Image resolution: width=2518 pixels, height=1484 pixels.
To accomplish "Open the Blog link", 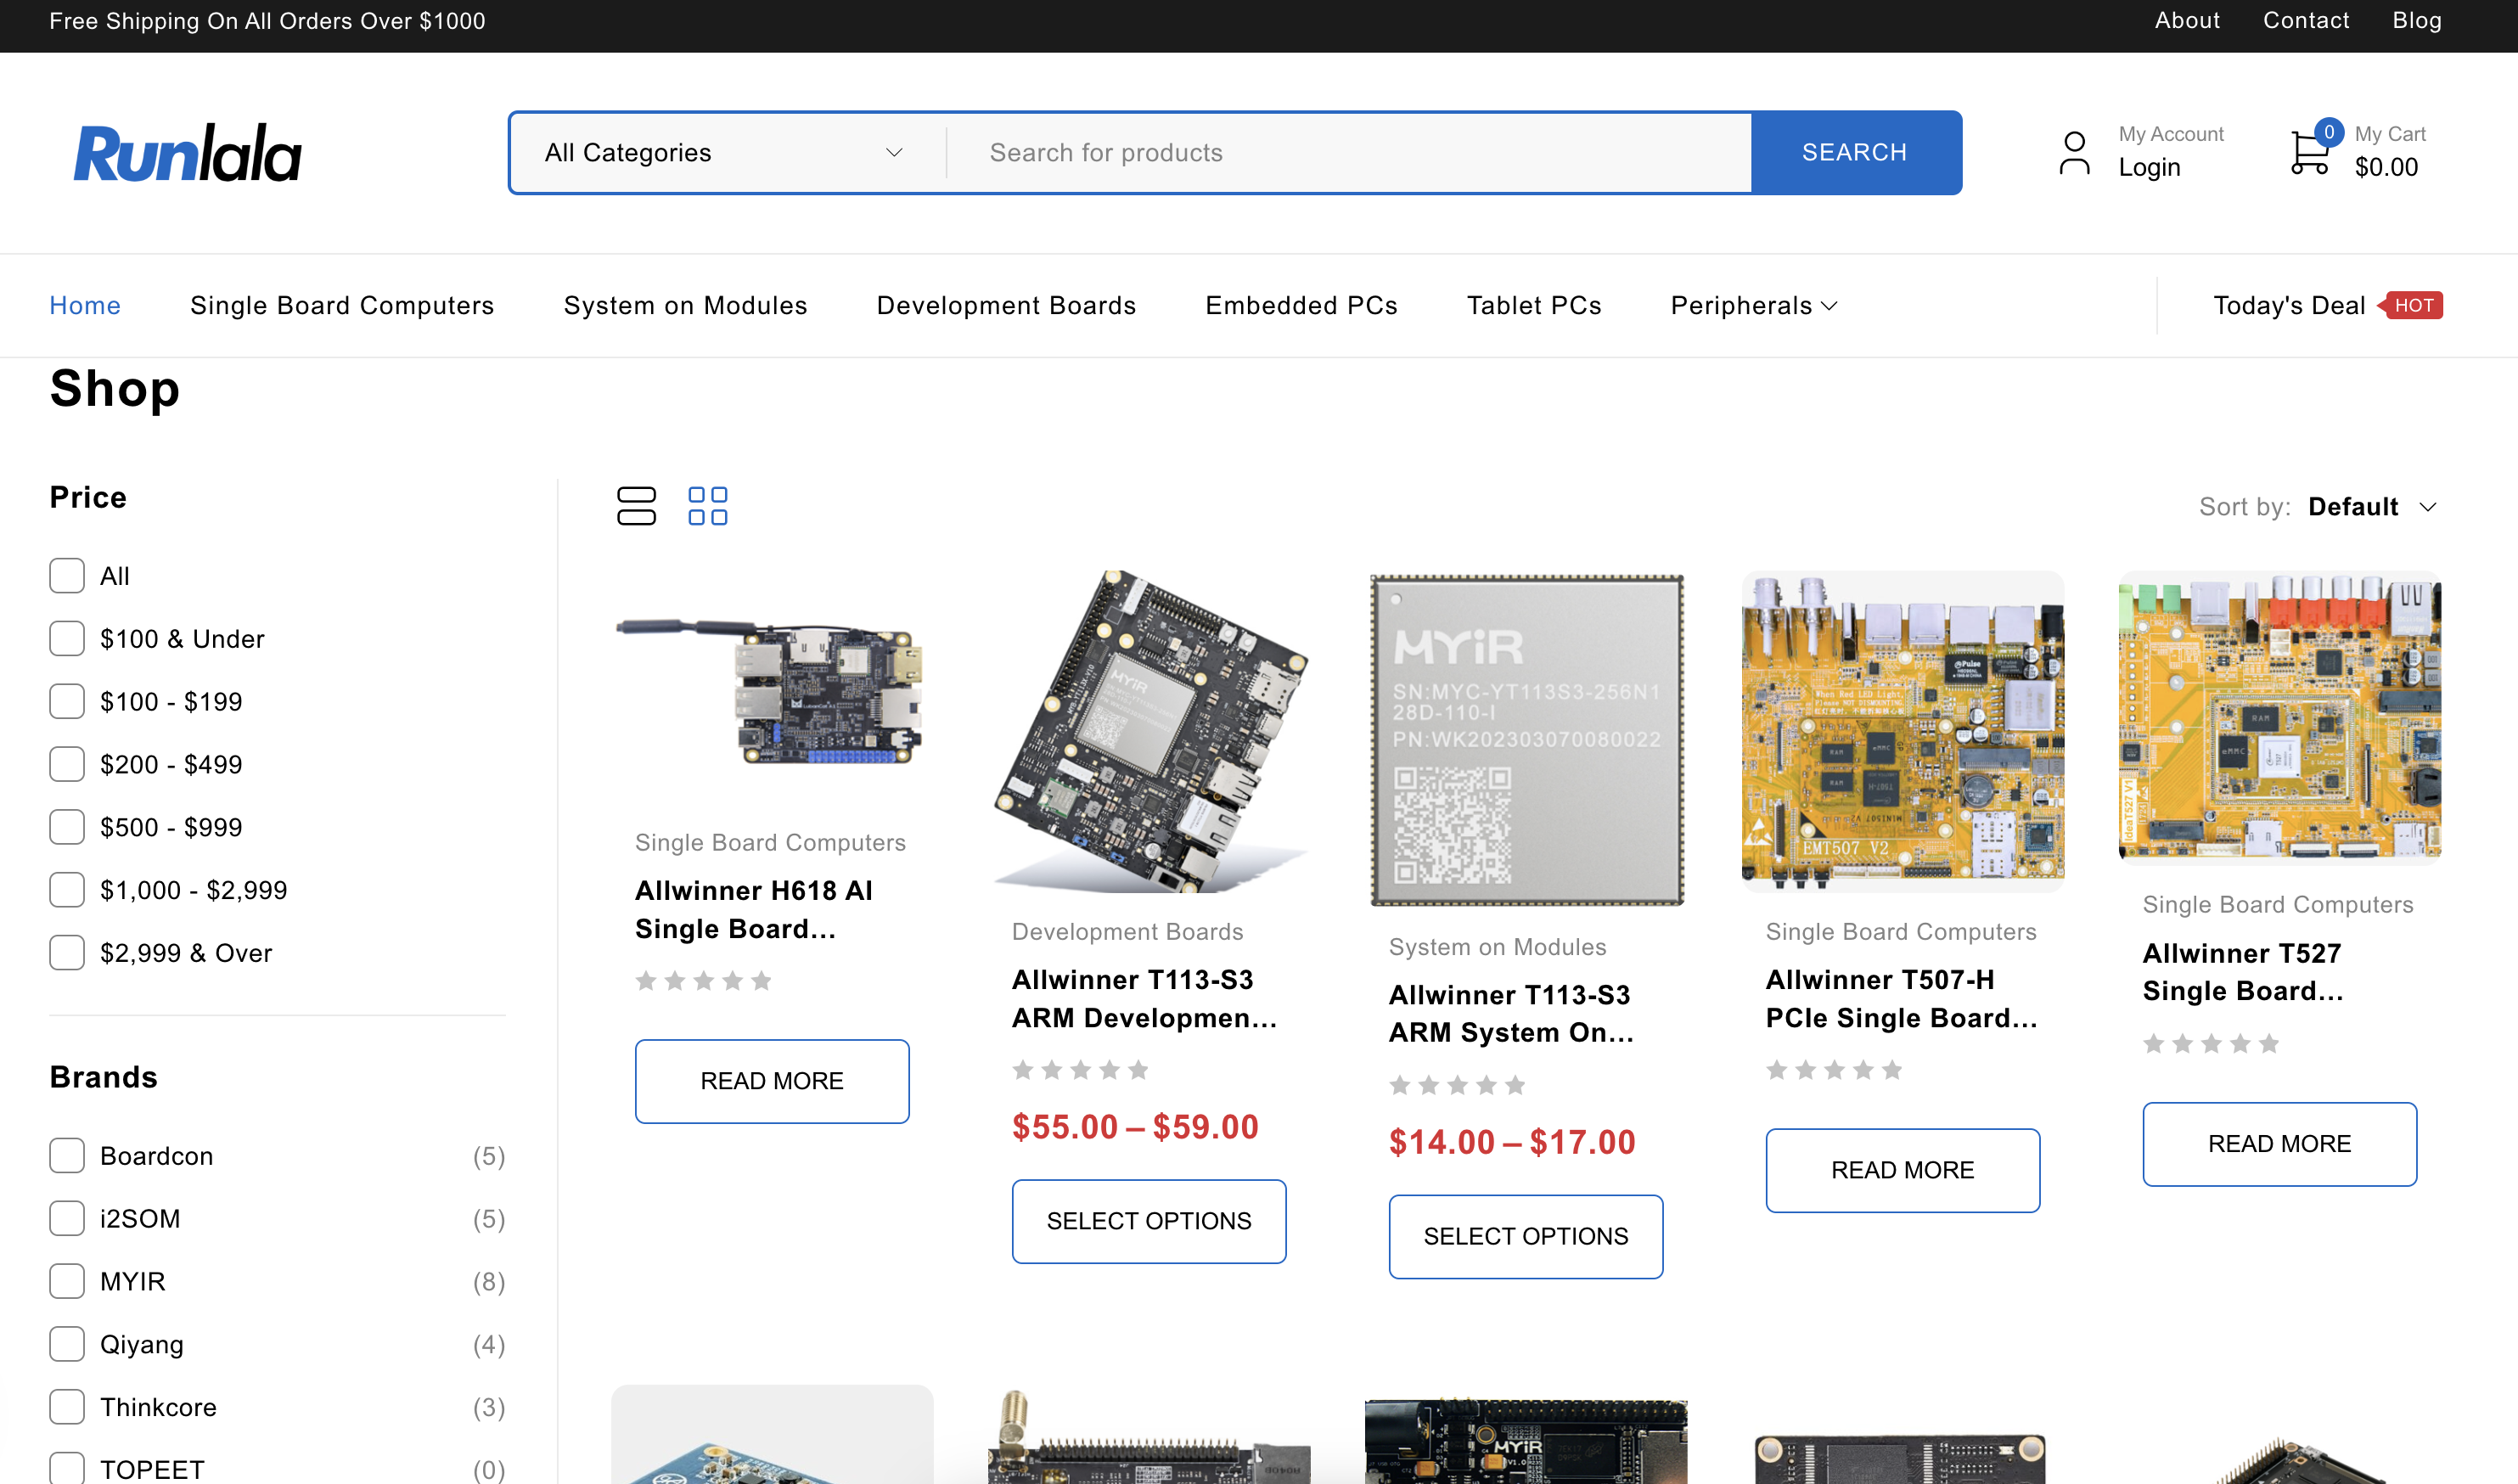I will click(2417, 21).
